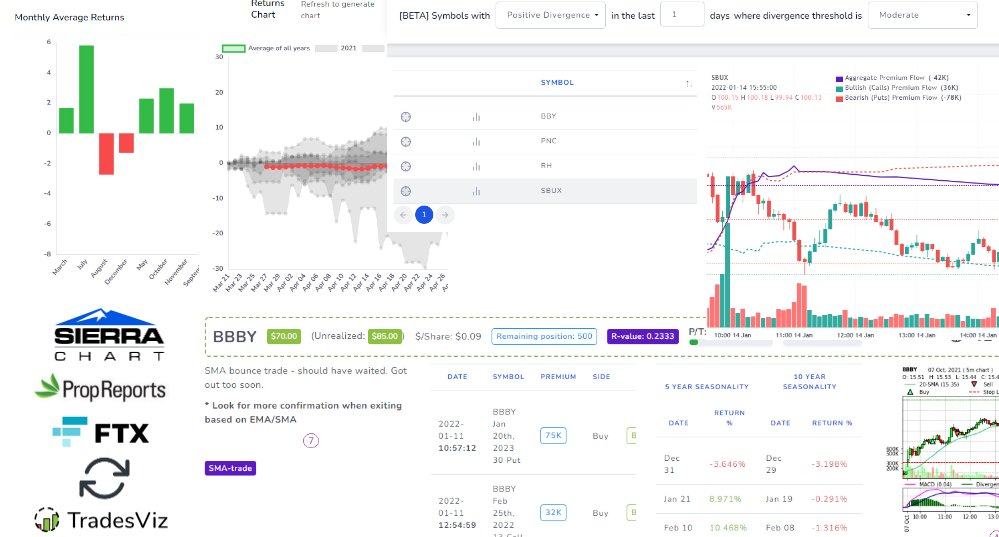
Task: Click the circled 7 note counter
Action: pos(310,440)
